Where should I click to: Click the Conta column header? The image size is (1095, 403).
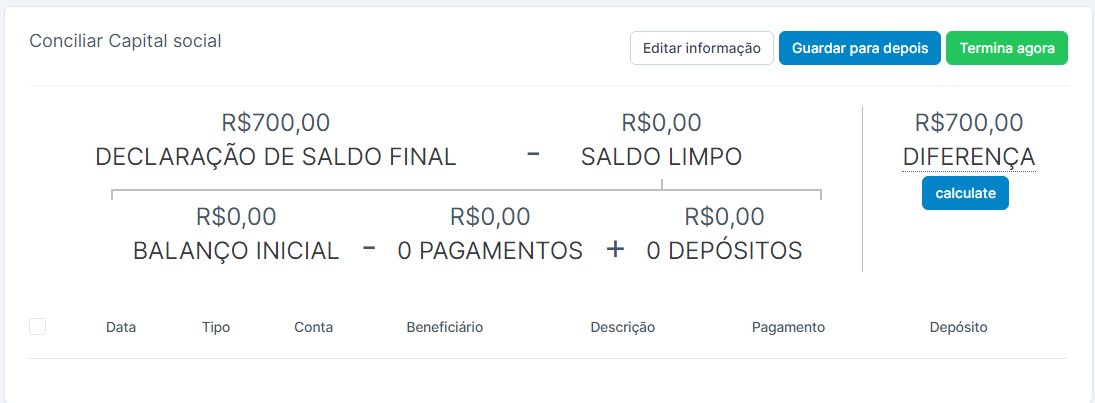pyautogui.click(x=313, y=327)
